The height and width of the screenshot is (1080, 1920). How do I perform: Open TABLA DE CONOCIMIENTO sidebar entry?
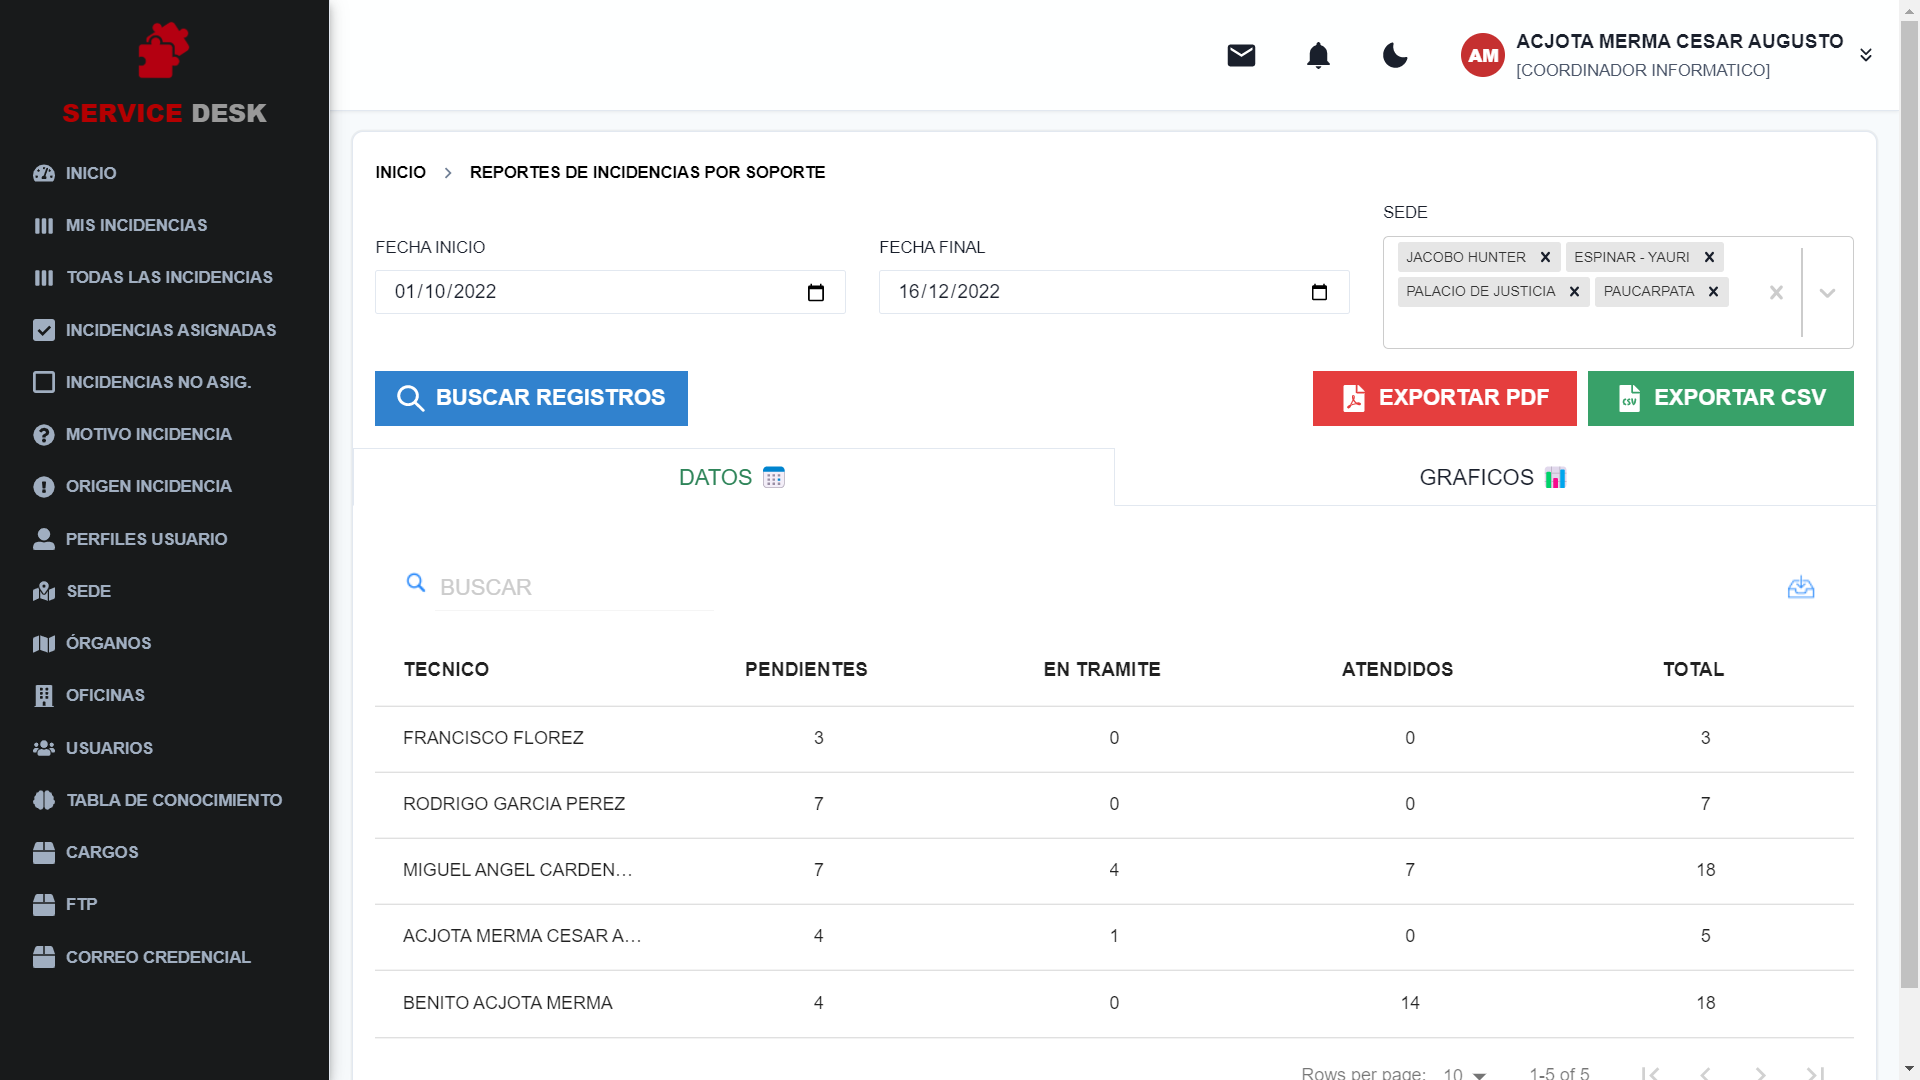[x=174, y=800]
